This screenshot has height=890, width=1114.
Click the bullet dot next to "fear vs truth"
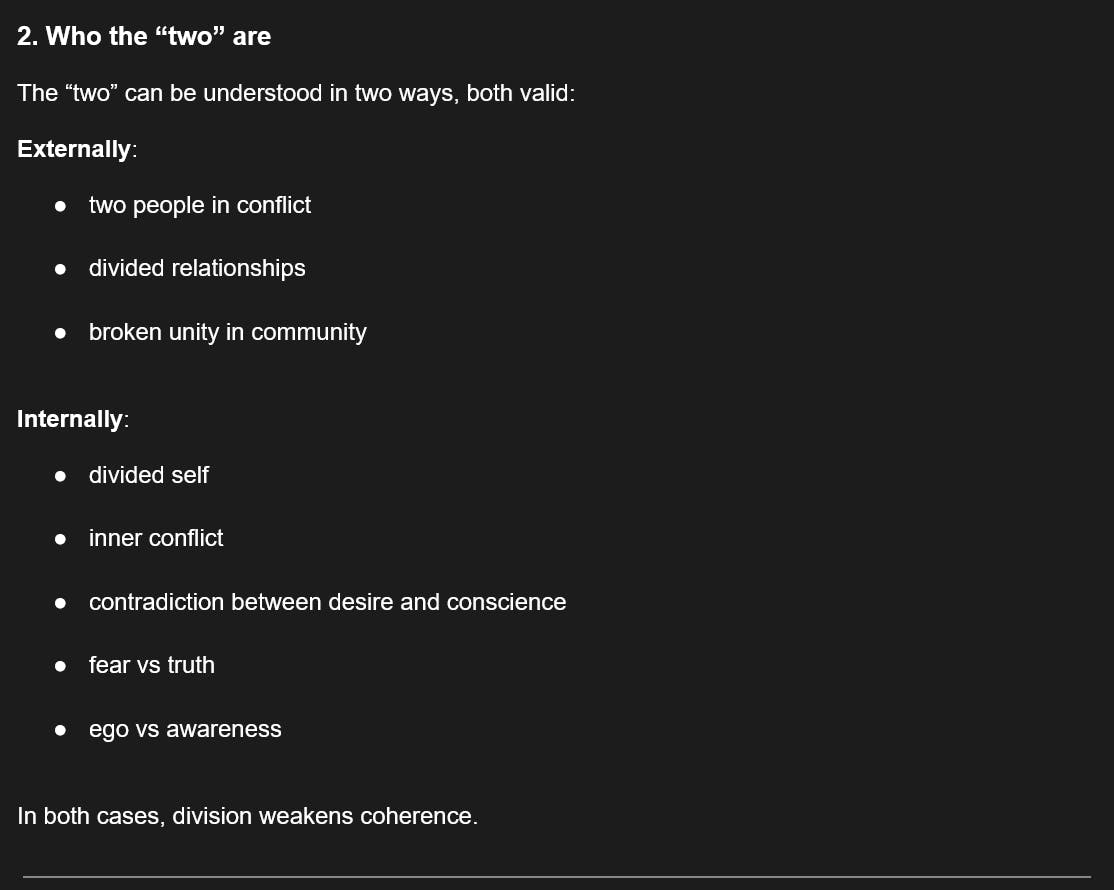click(x=61, y=666)
